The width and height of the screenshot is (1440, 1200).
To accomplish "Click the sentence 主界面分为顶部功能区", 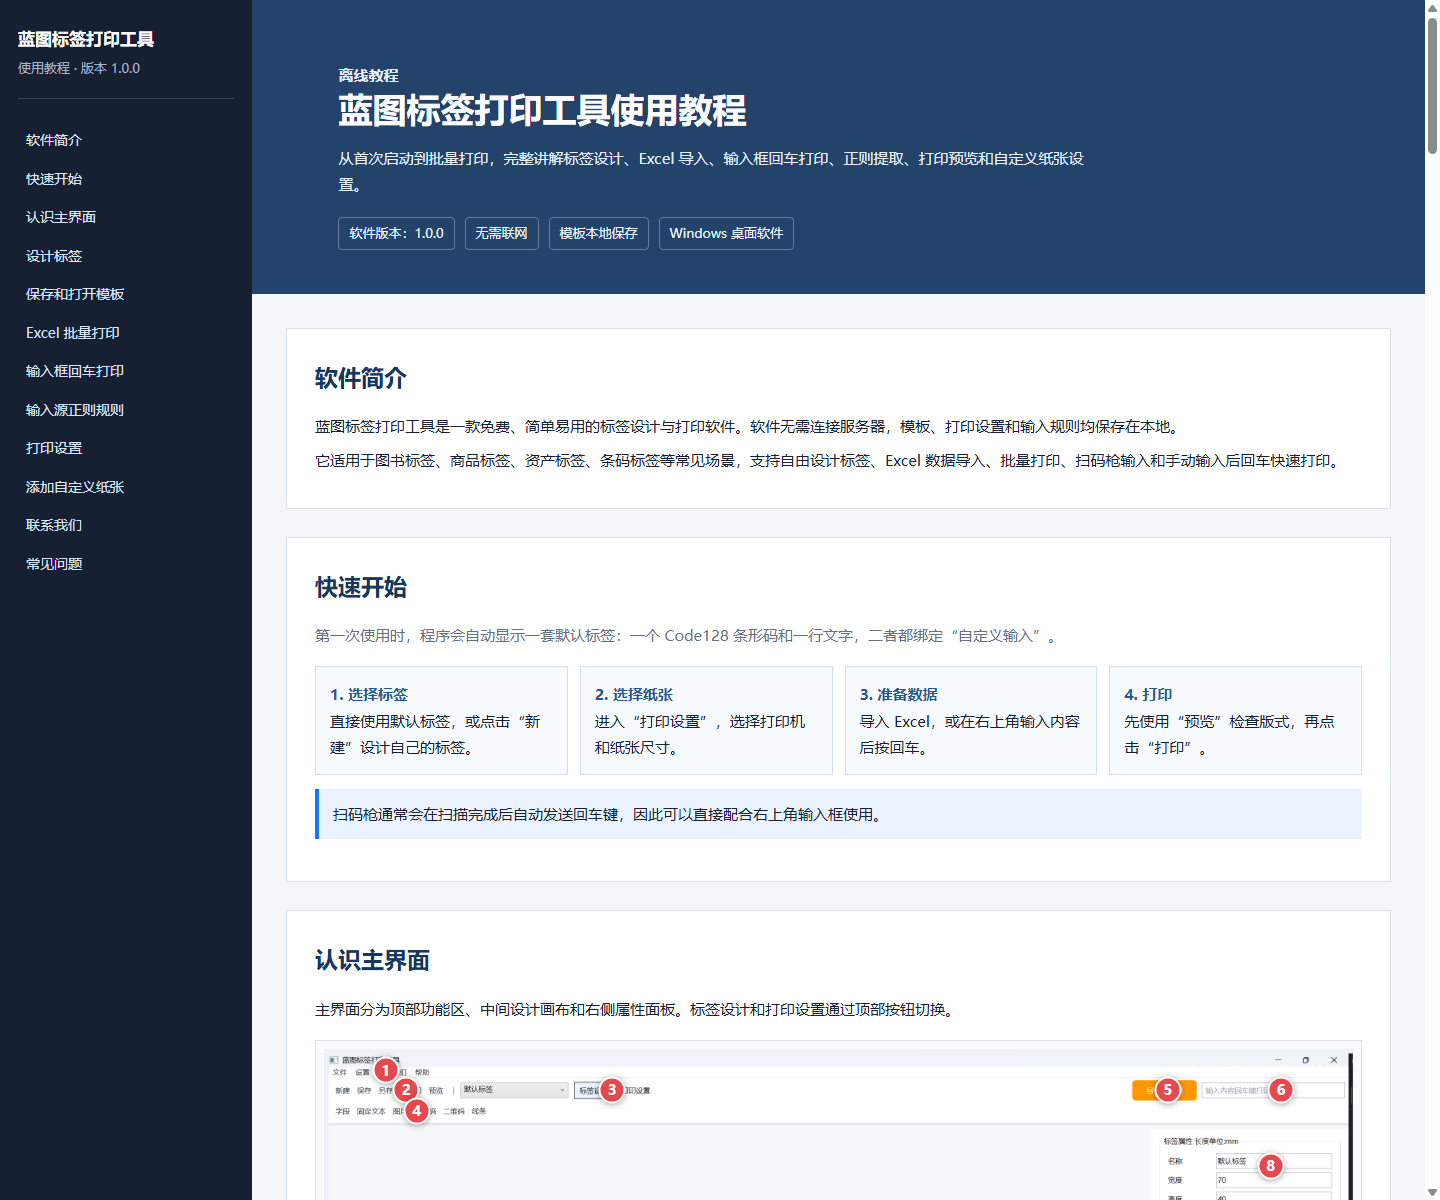I will [636, 1010].
